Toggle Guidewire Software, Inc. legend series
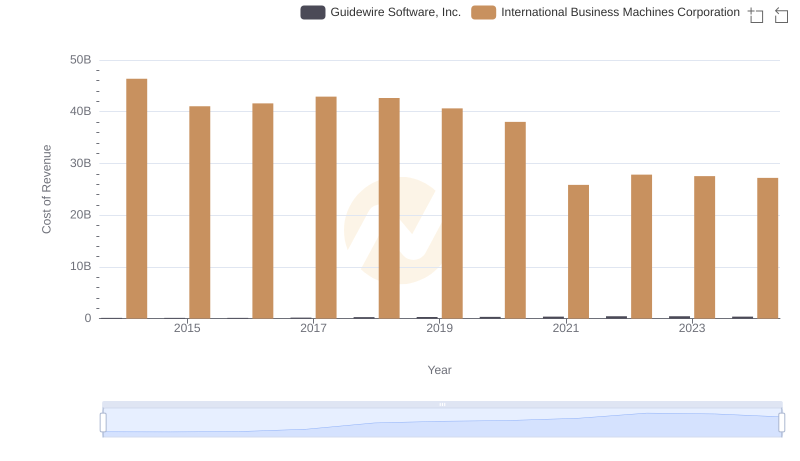The height and width of the screenshot is (461, 800). (x=381, y=12)
